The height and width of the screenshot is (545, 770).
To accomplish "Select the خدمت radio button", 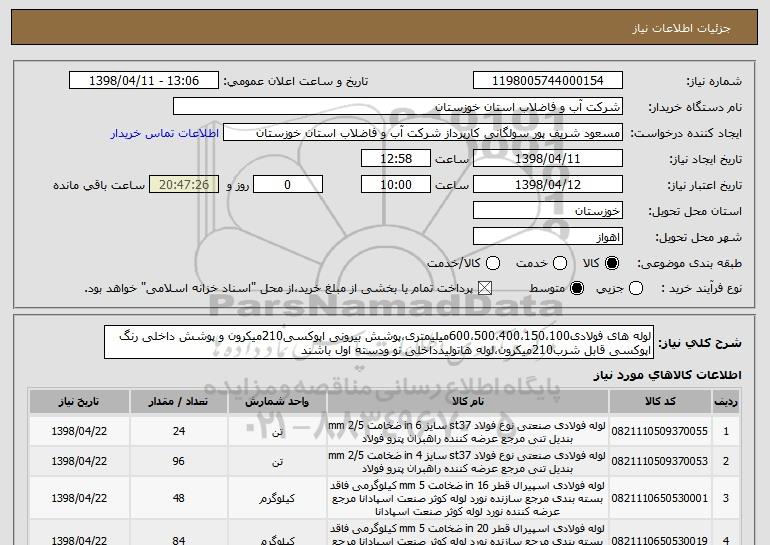I will pos(560,263).
